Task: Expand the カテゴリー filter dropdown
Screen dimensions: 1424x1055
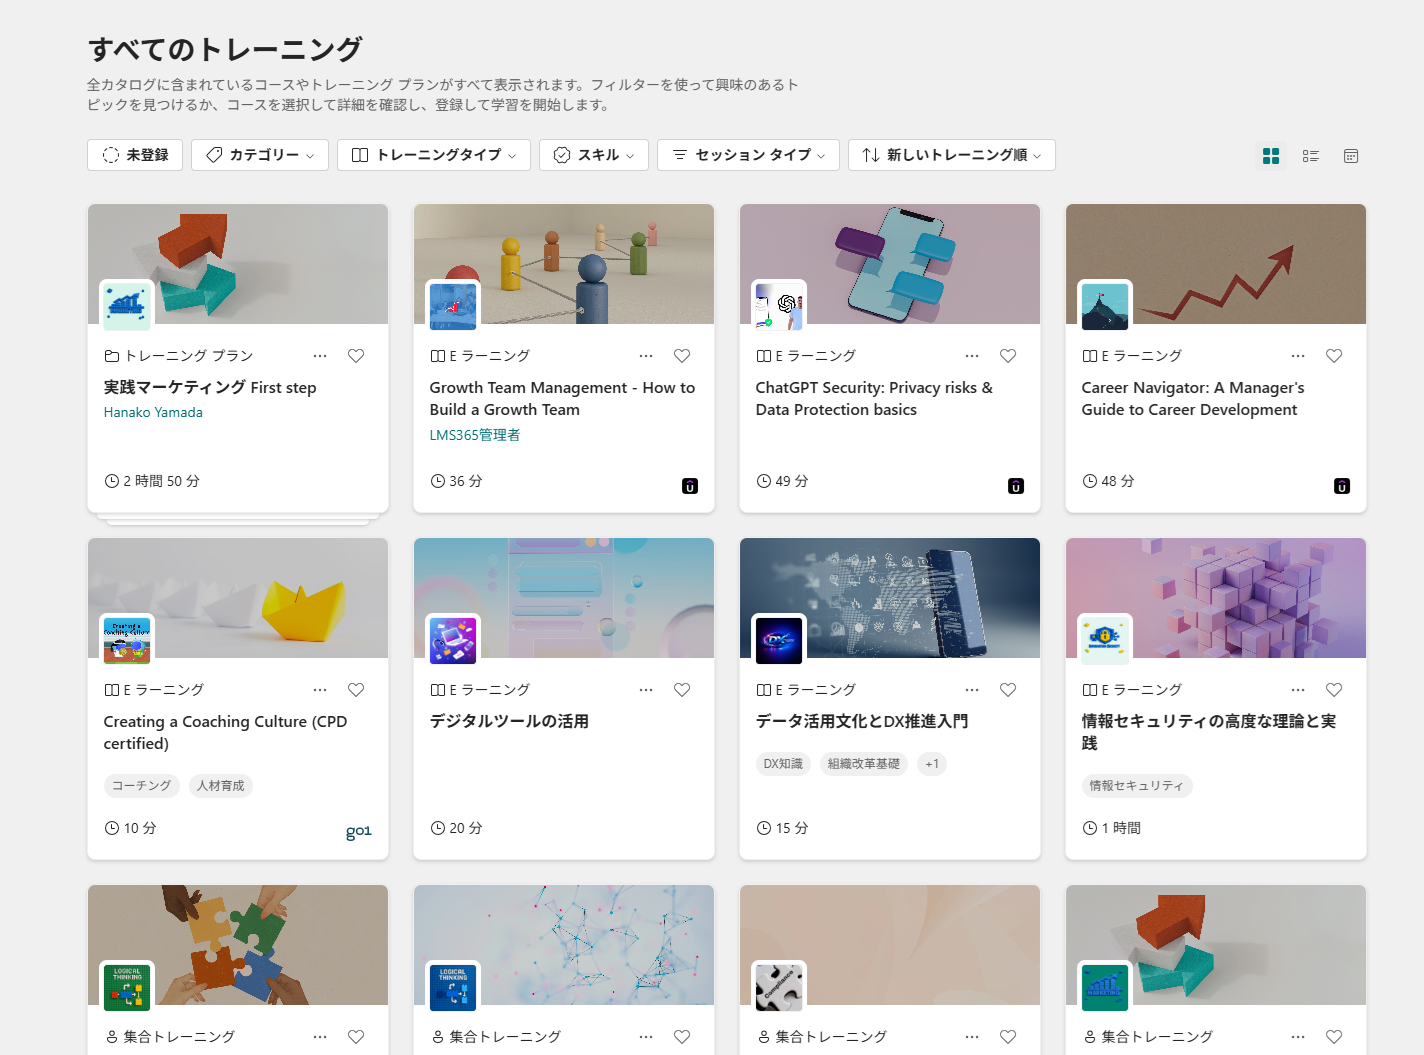Action: tap(260, 155)
